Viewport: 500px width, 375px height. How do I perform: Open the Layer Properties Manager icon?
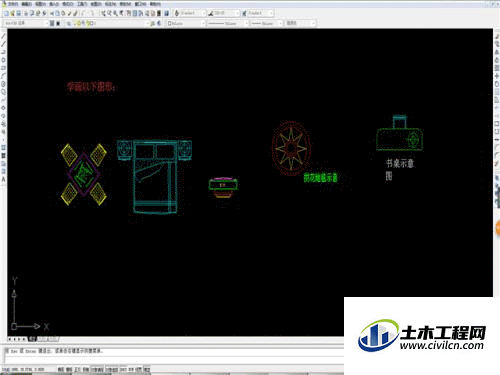pyautogui.click(x=68, y=23)
